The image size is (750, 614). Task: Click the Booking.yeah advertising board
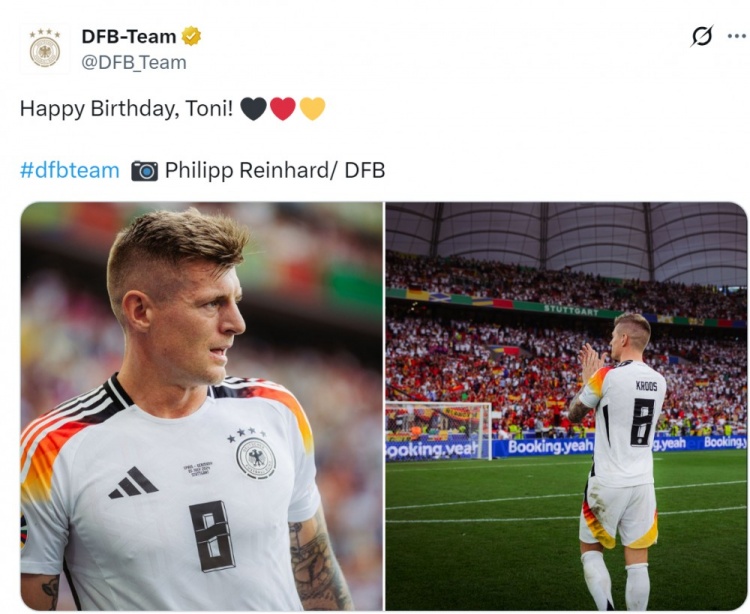549,447
